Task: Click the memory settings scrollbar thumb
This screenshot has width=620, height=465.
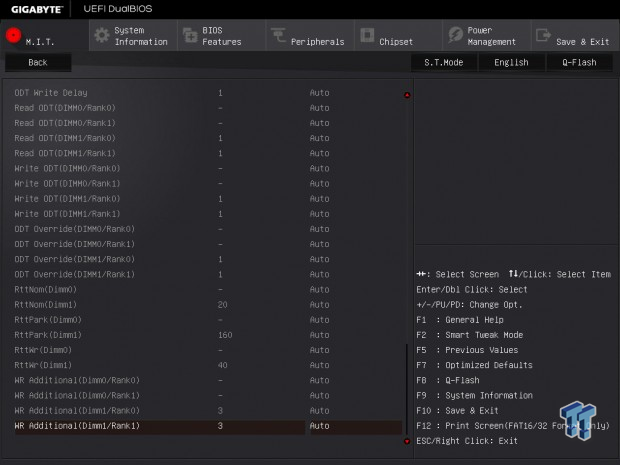Action: pyautogui.click(x=407, y=389)
